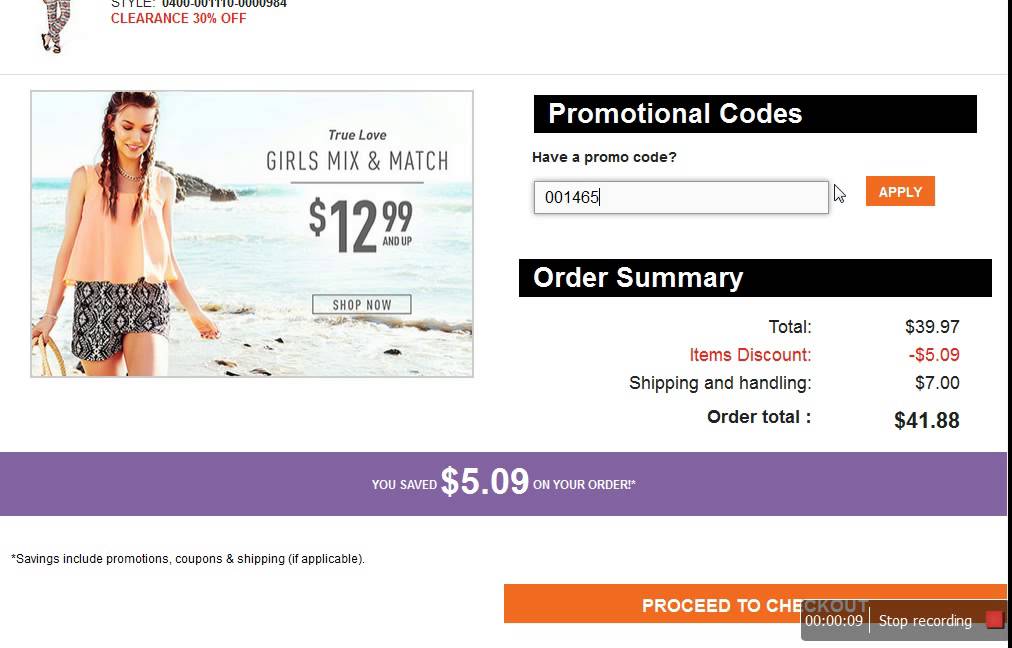The height and width of the screenshot is (648, 1012).
Task: Click the leggings product thumbnail
Action: coord(51,27)
